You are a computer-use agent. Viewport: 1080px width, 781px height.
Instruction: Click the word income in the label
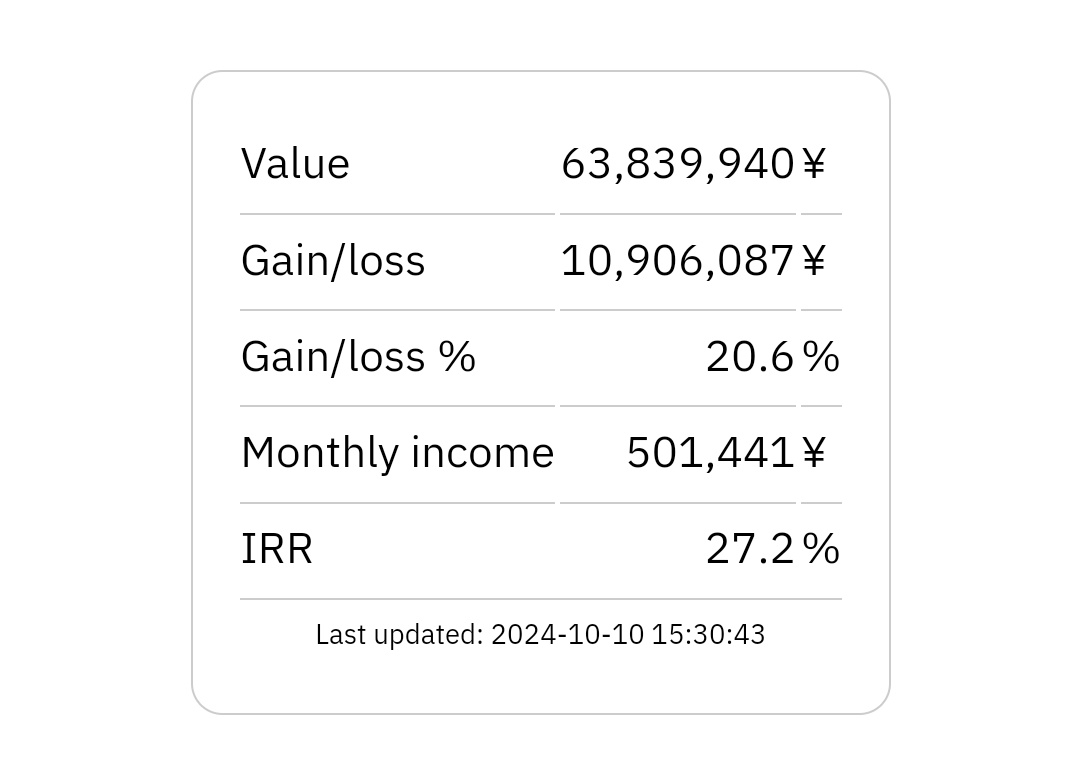pyautogui.click(x=482, y=453)
